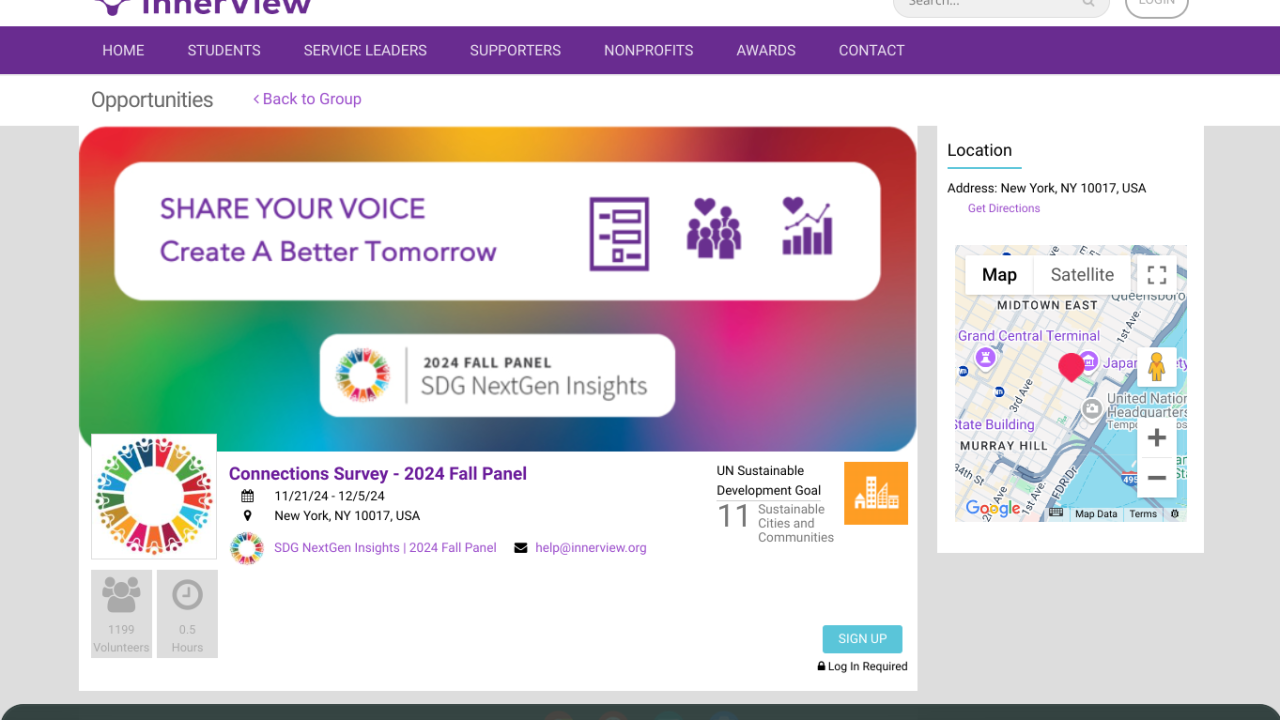Navigate to NONPROFITS

[648, 50]
